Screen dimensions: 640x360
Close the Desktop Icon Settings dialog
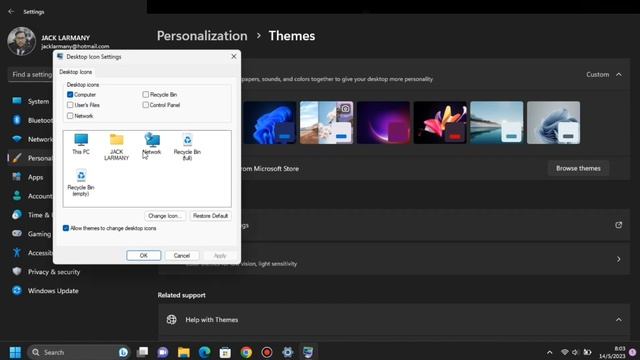point(233,57)
